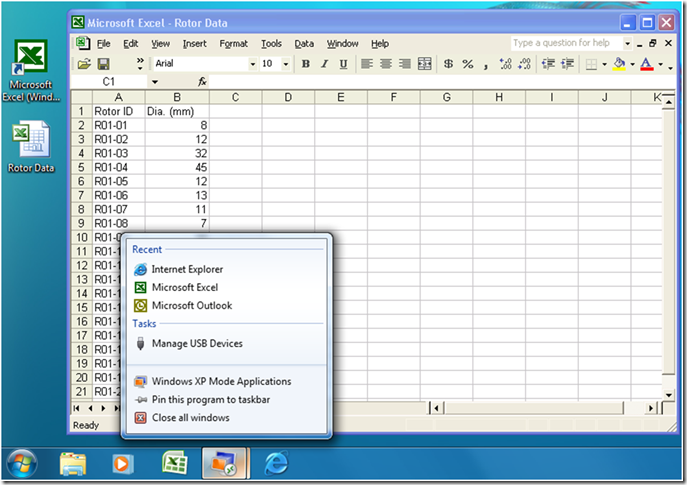Select Microsoft Excel desktop shortcut

tap(31, 71)
